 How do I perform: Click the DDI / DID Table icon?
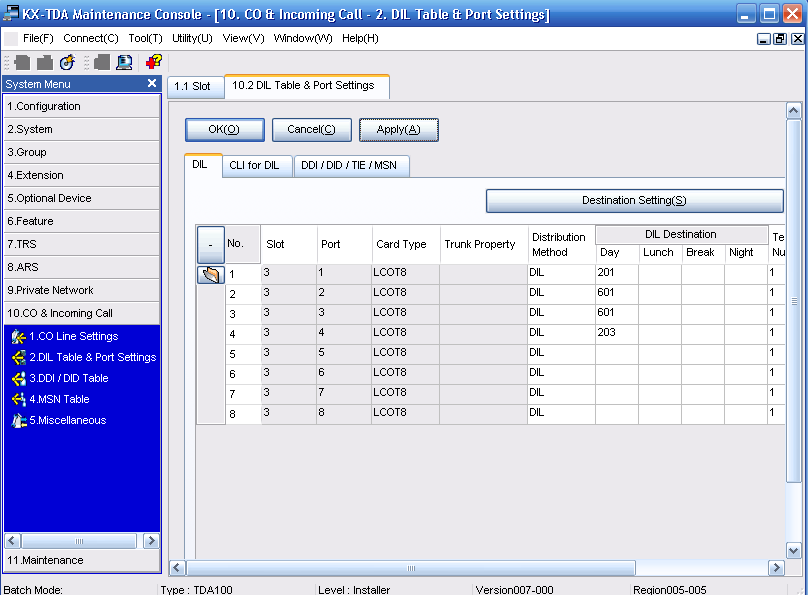click(19, 379)
